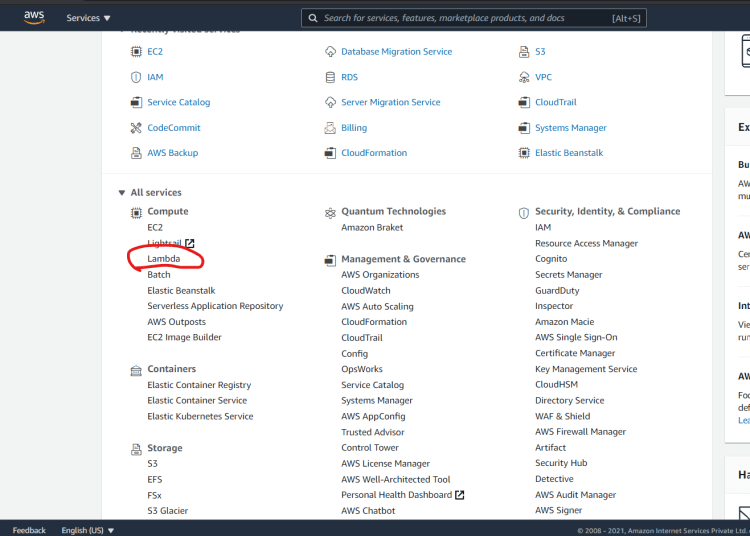Click the S3 storage icon in recent services
The width and height of the screenshot is (750, 536).
coord(524,52)
